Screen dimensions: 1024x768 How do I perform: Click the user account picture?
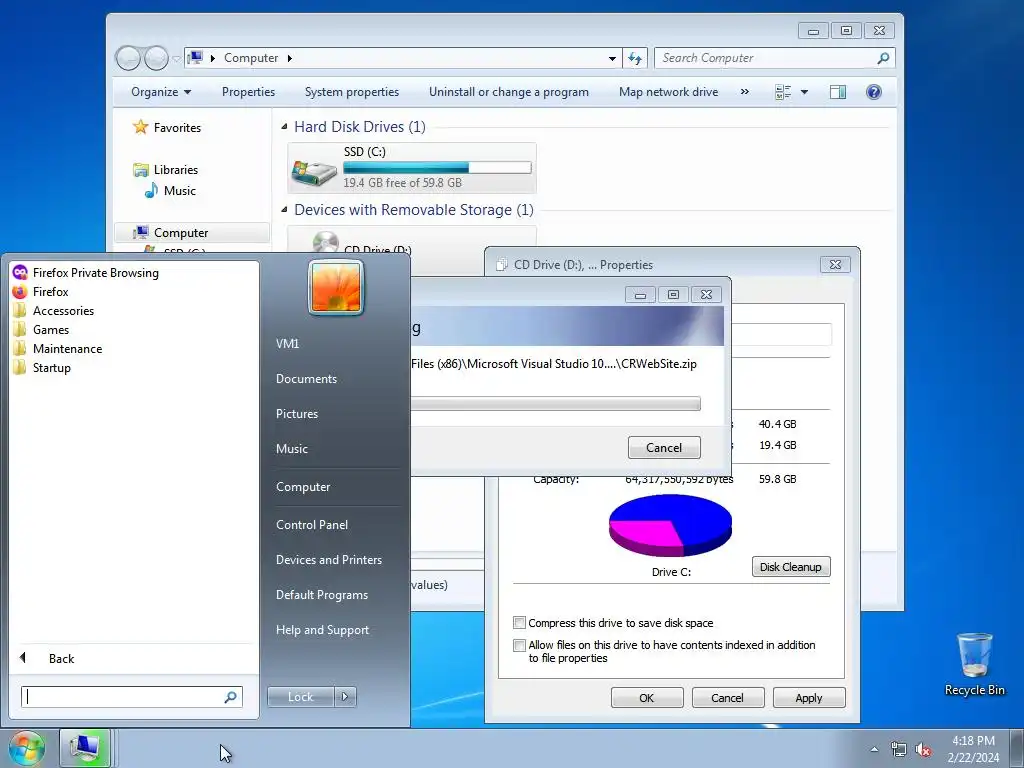pos(336,288)
